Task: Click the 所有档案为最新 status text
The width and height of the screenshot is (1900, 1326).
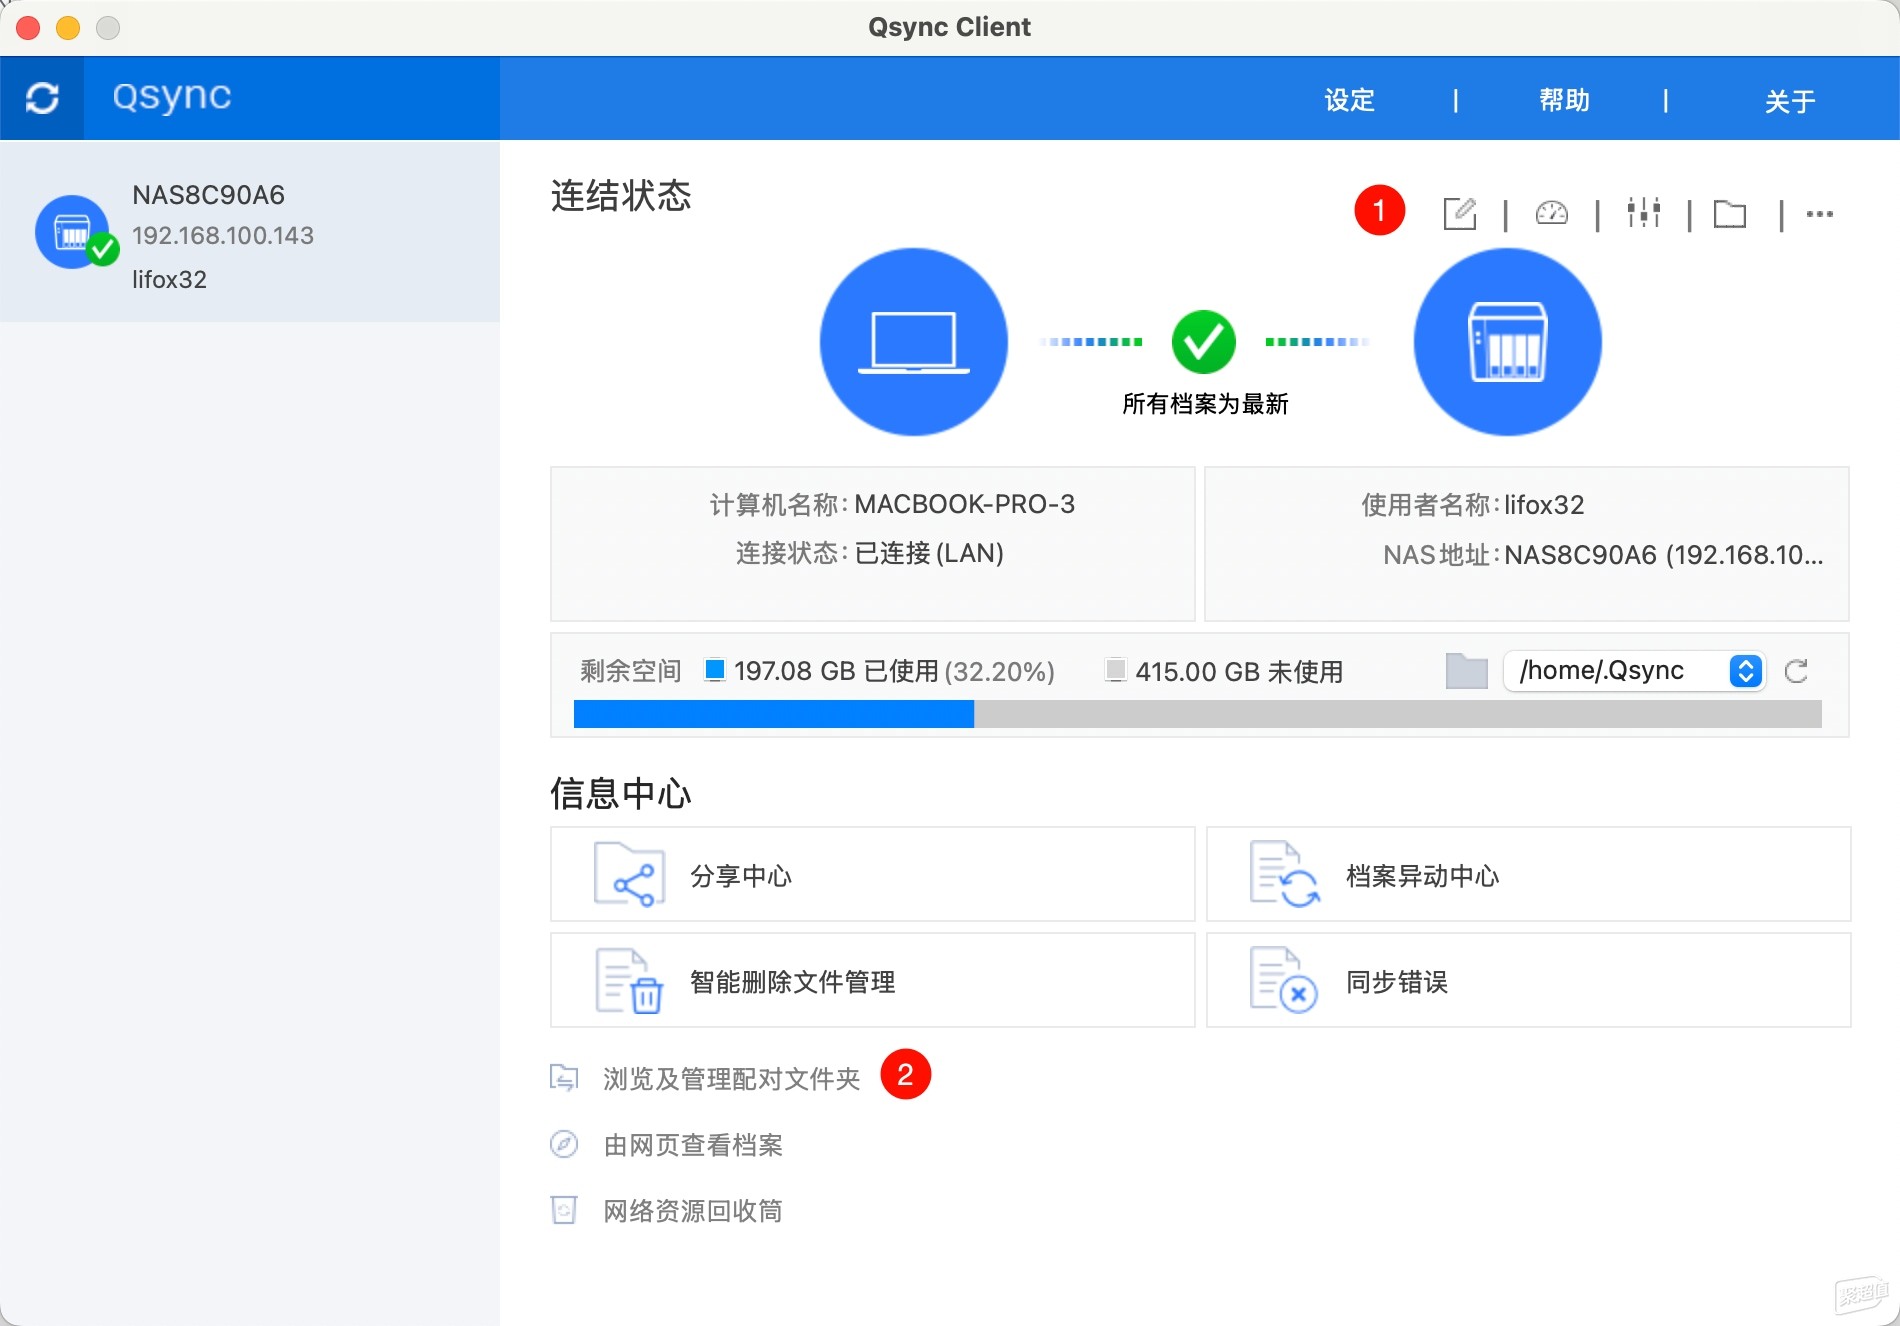Action: click(x=1205, y=404)
